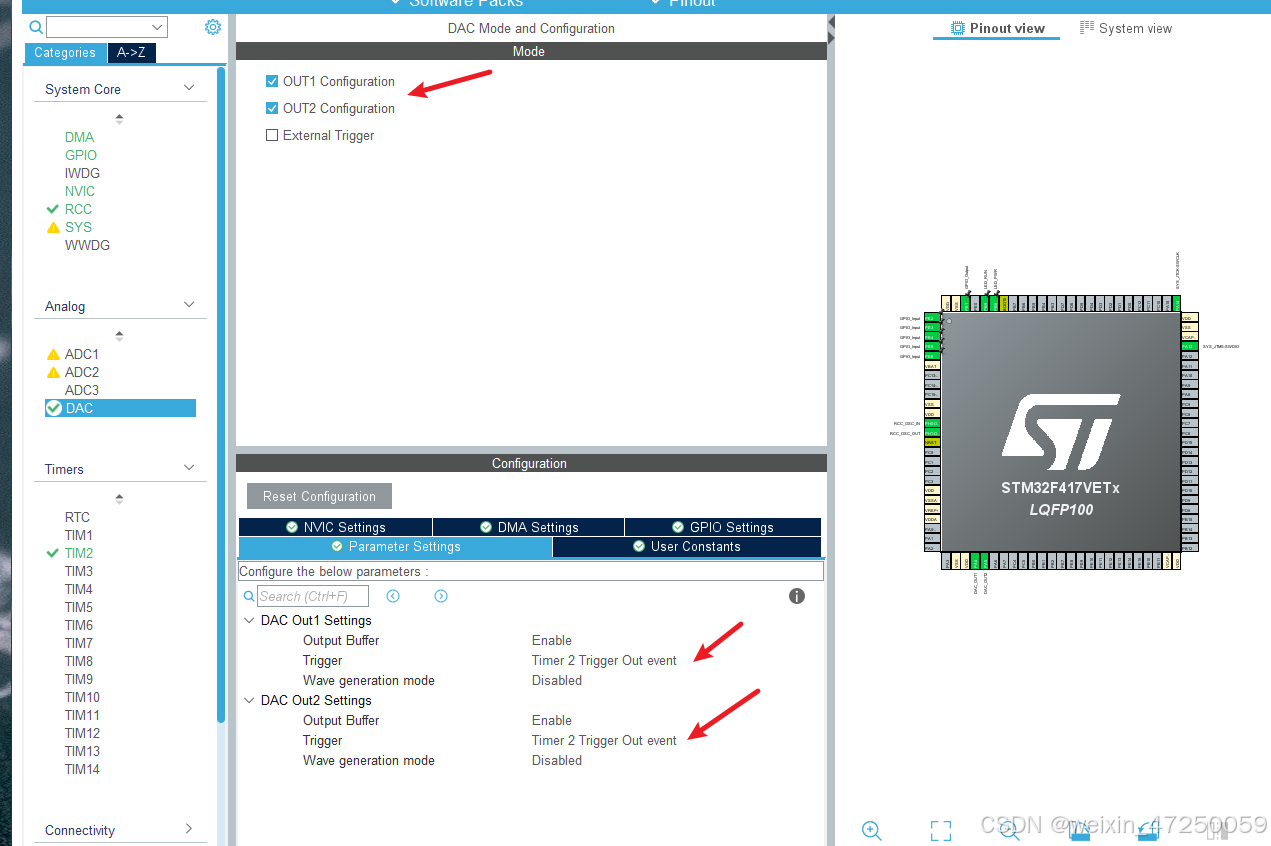The image size is (1271, 846).
Task: Click DAC Out2 Output Buffer Enable value
Action: point(552,720)
